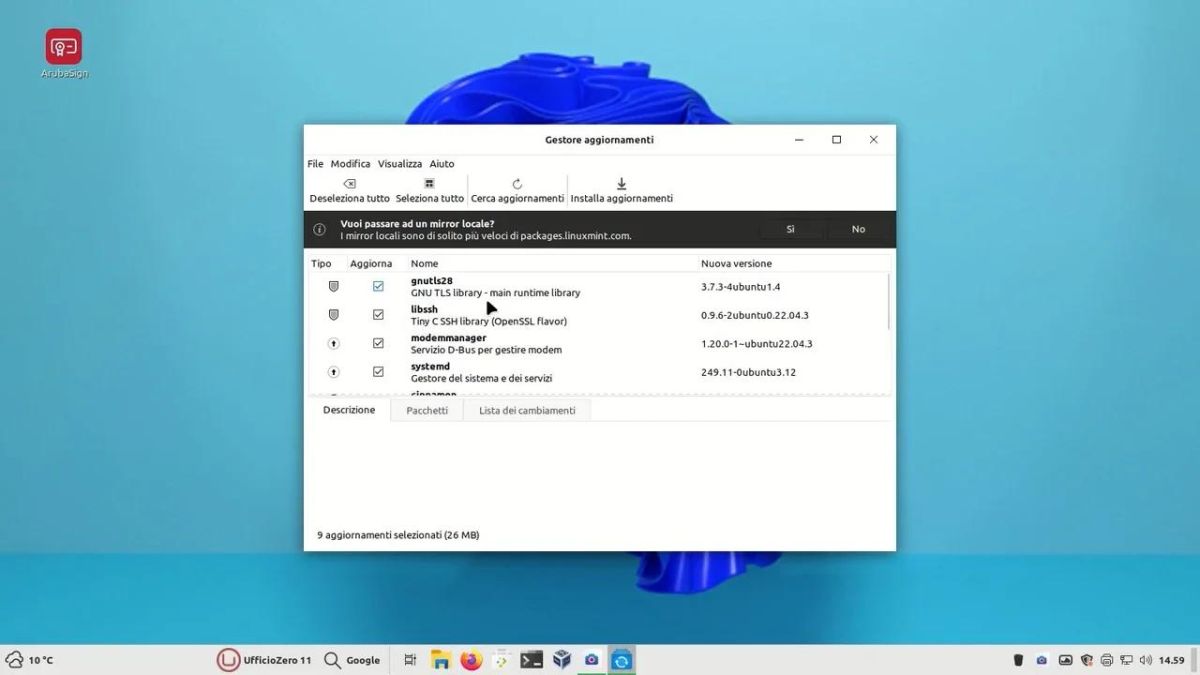The image size is (1200, 675).
Task: Click Sì to switch to local mirror
Action: pos(790,229)
